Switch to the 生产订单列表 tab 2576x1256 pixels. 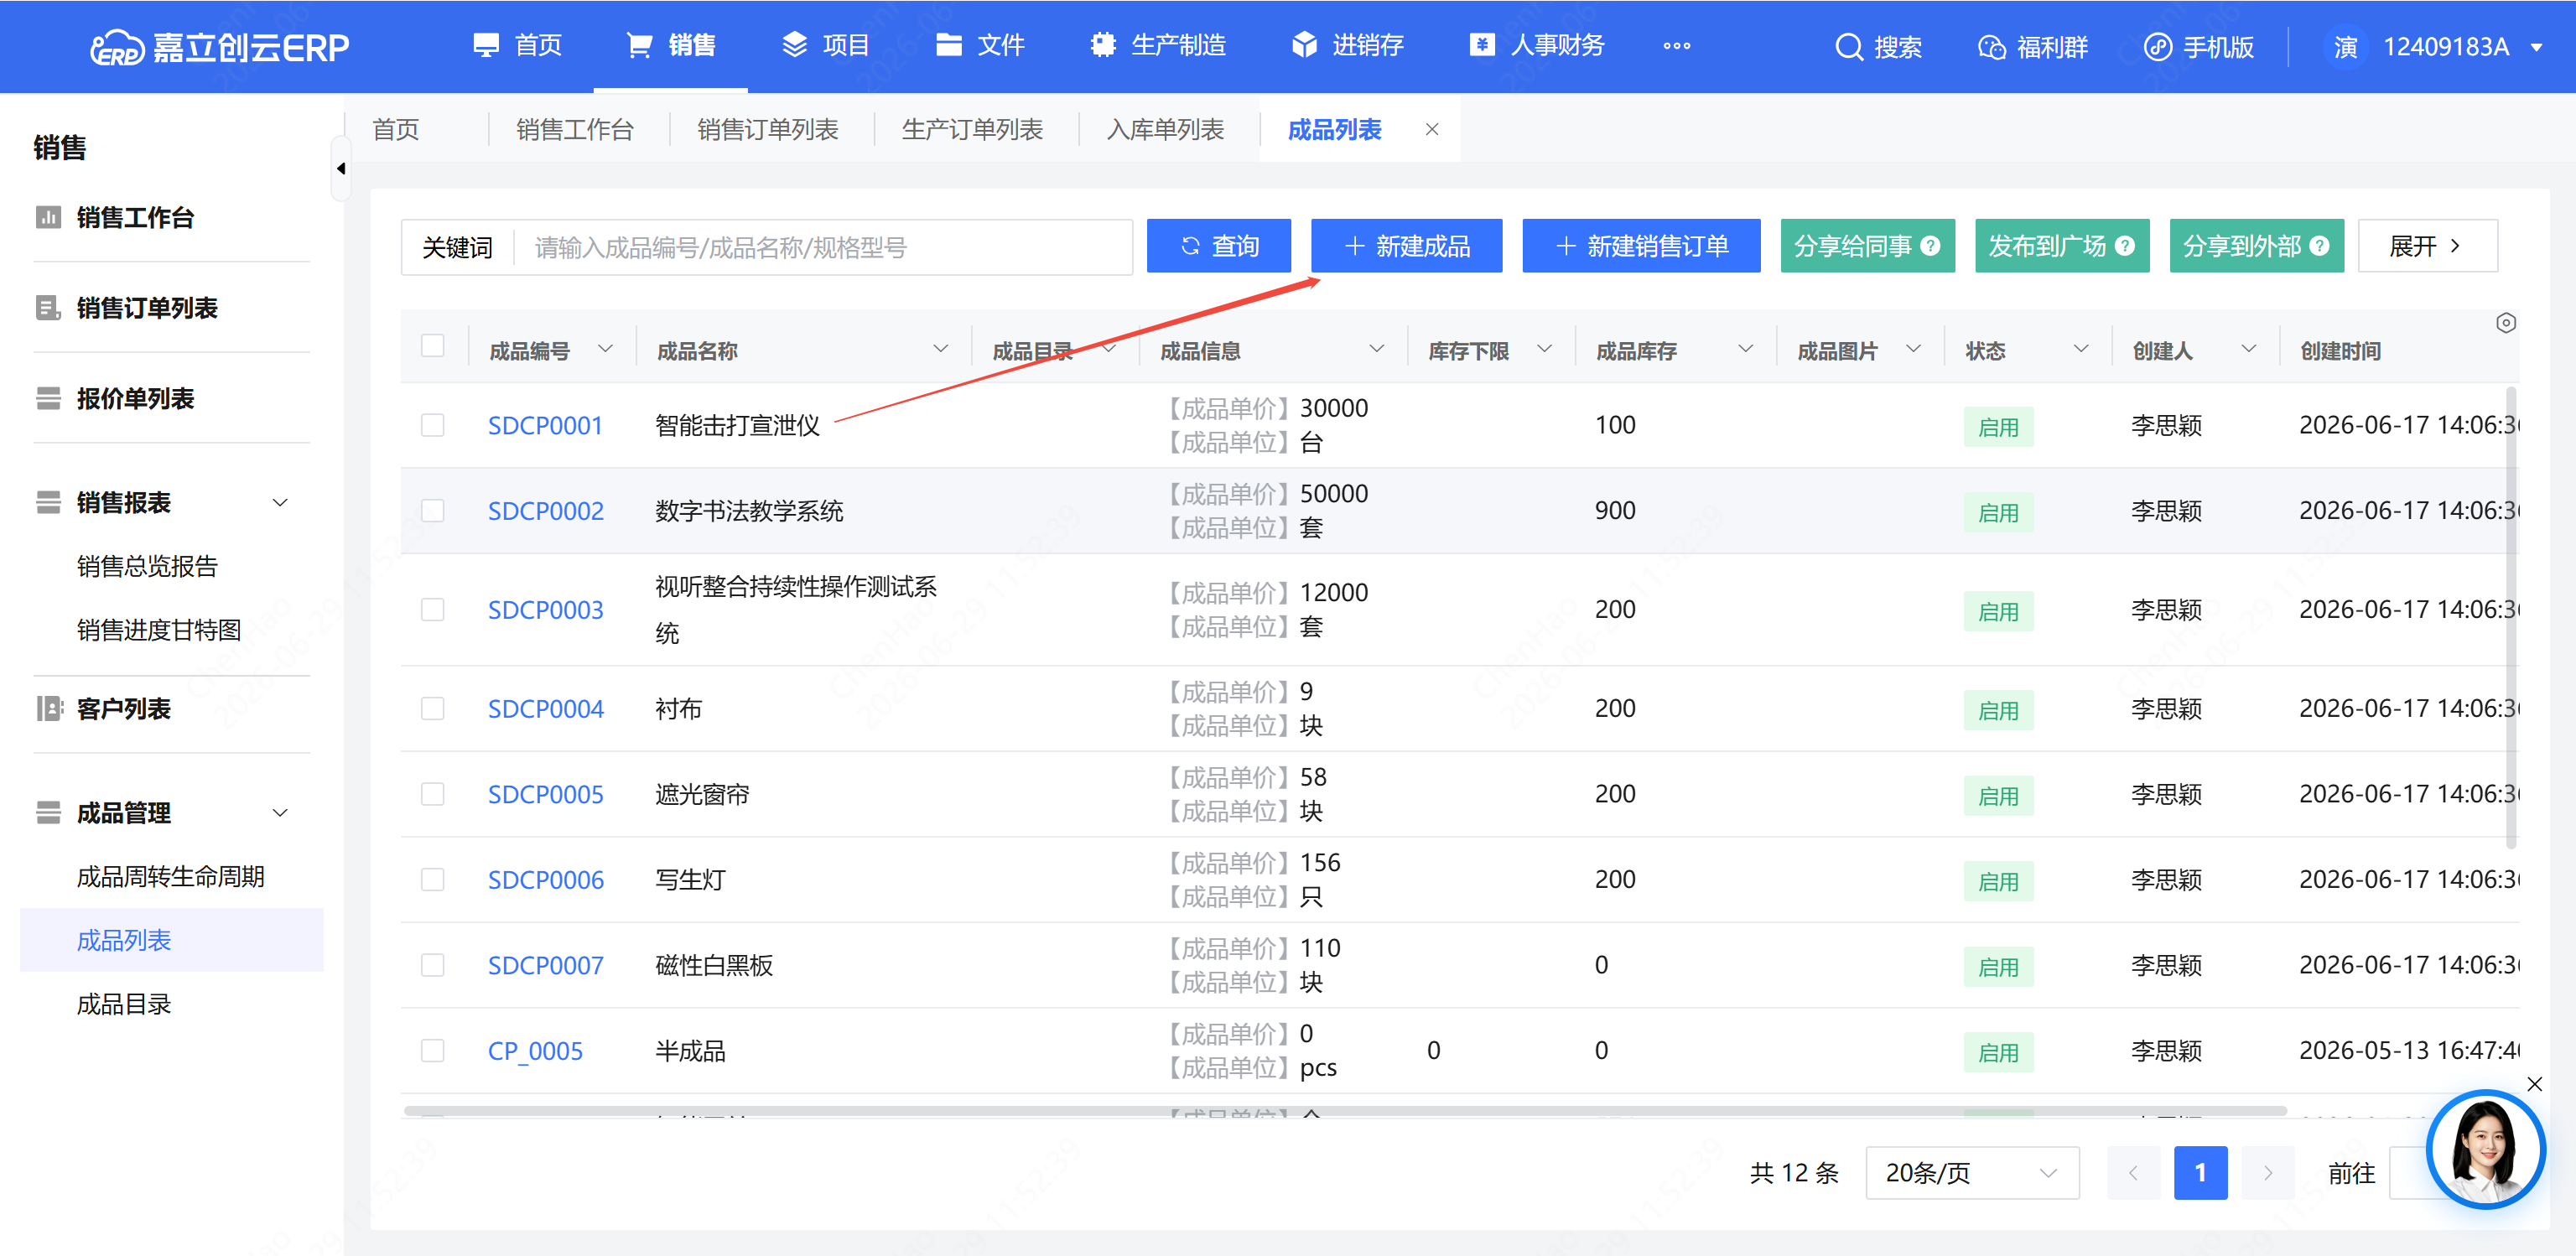point(972,129)
